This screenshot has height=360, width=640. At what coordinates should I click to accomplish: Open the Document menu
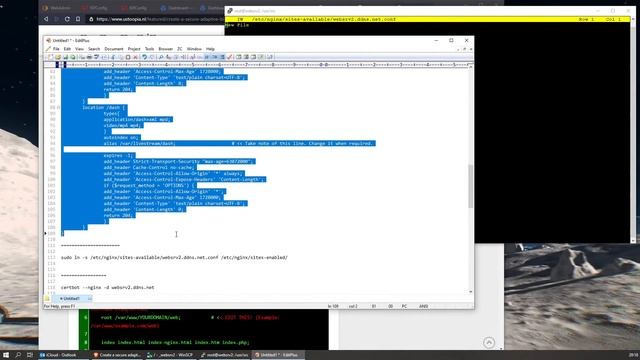(114, 49)
